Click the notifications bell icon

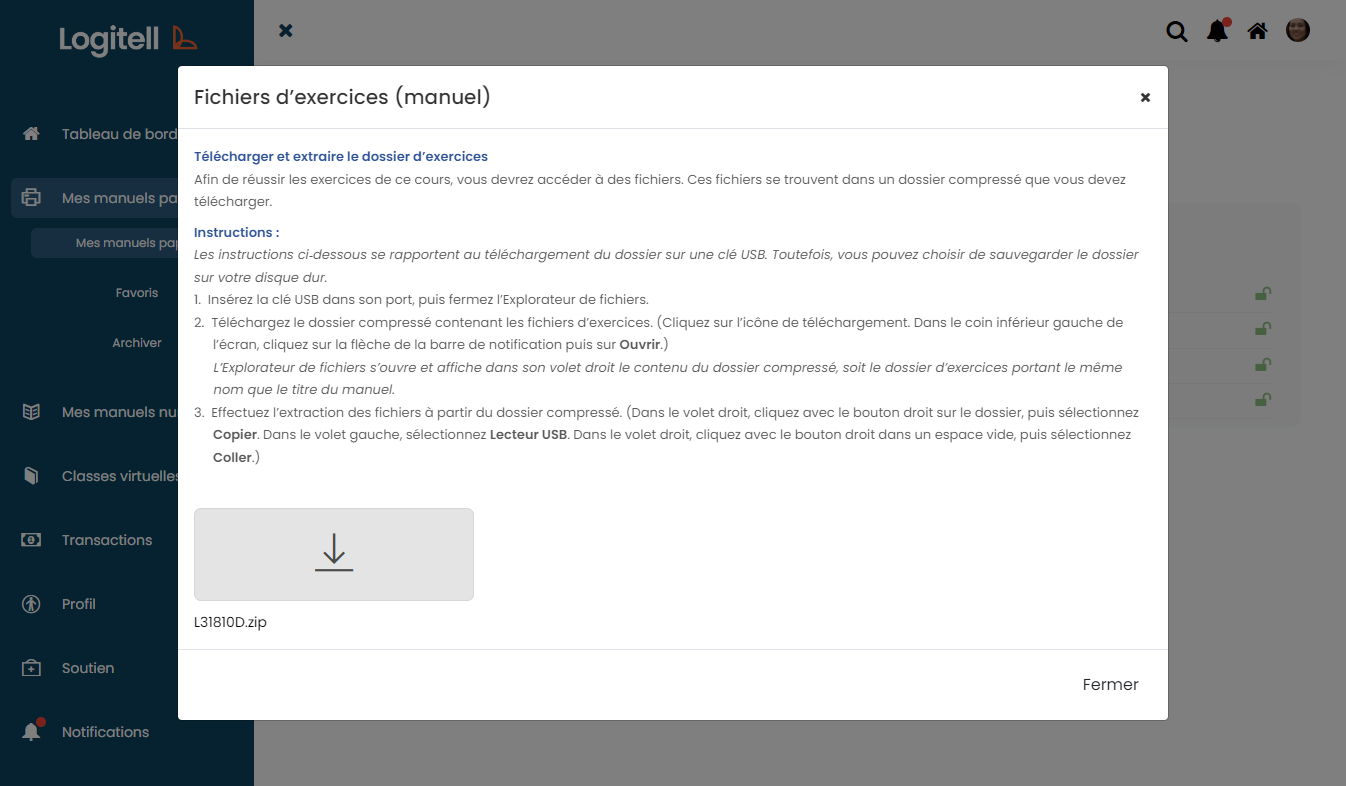1217,31
